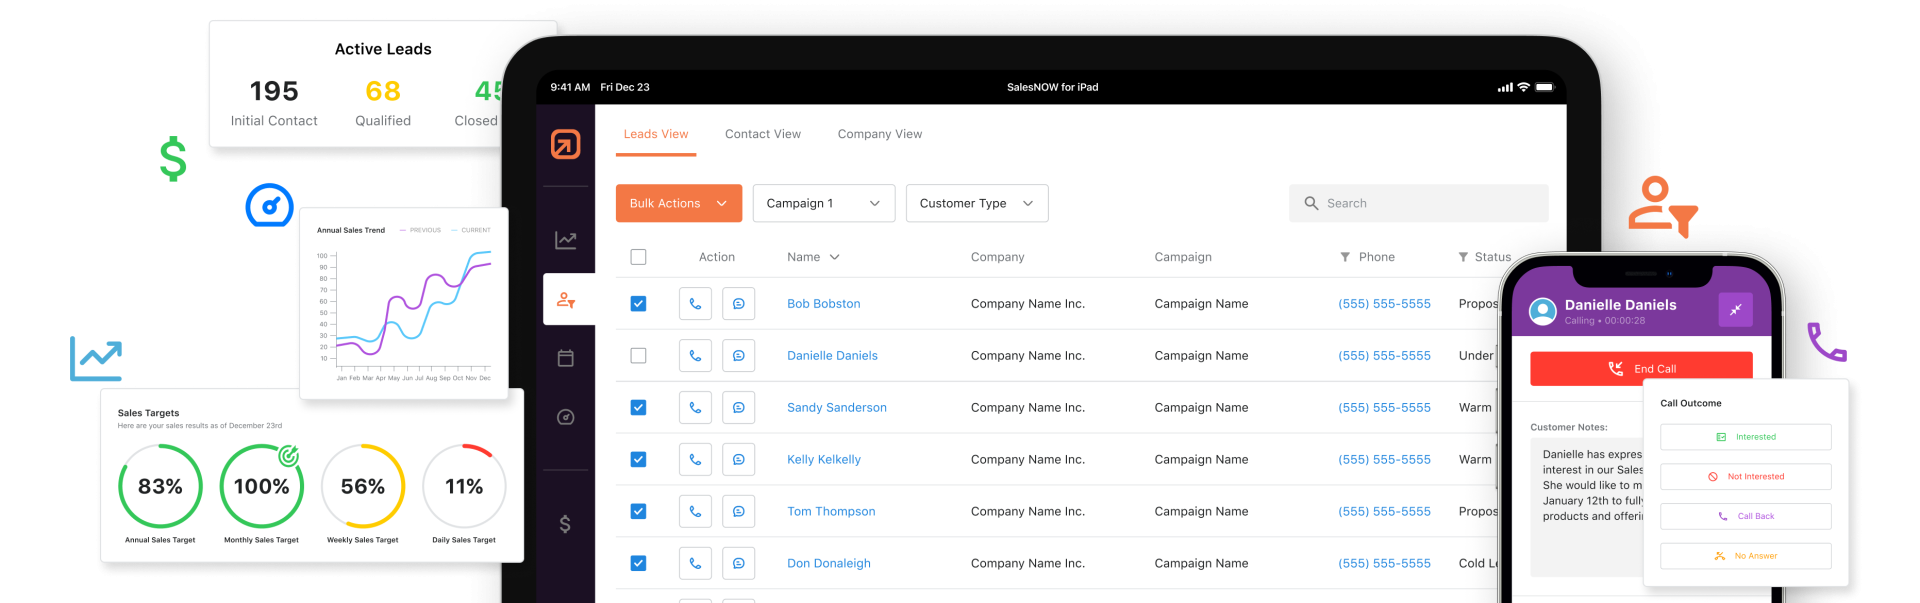Sort by Name column chevron
1920x603 pixels.
tap(835, 257)
